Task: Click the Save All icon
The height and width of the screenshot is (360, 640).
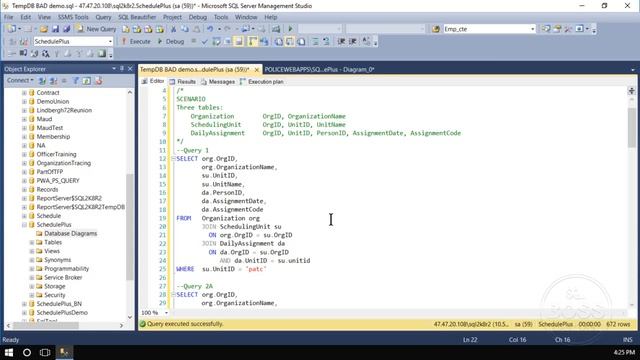Action: [x=66, y=29]
